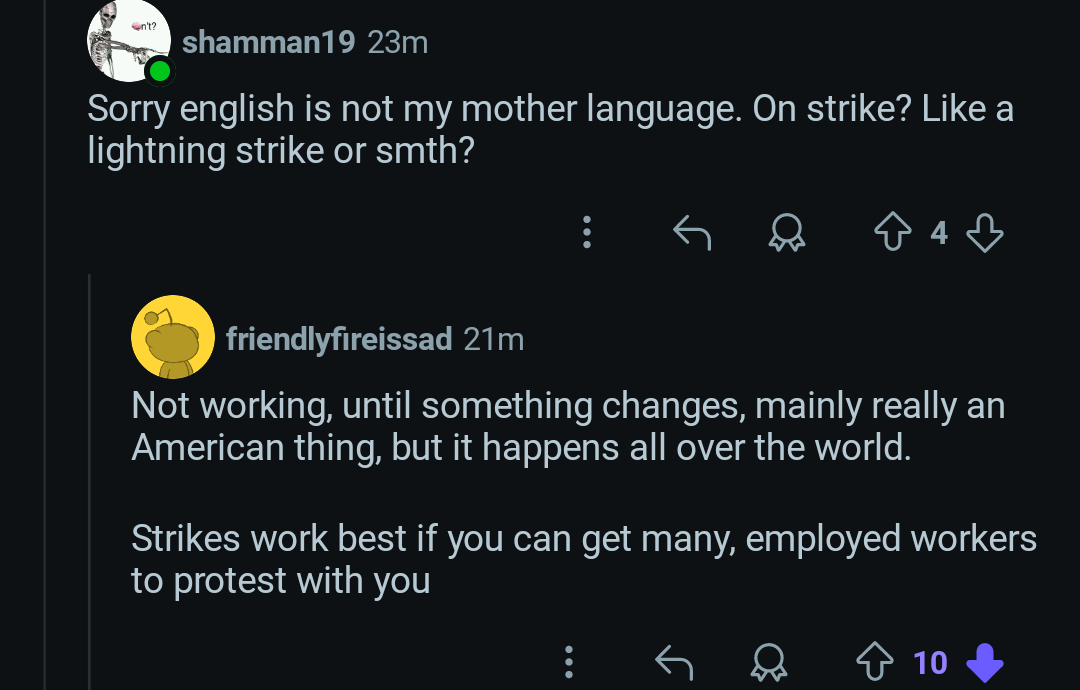Viewport: 1080px width, 690px height.
Task: Open shamman19's profile via username
Action: click(x=268, y=43)
